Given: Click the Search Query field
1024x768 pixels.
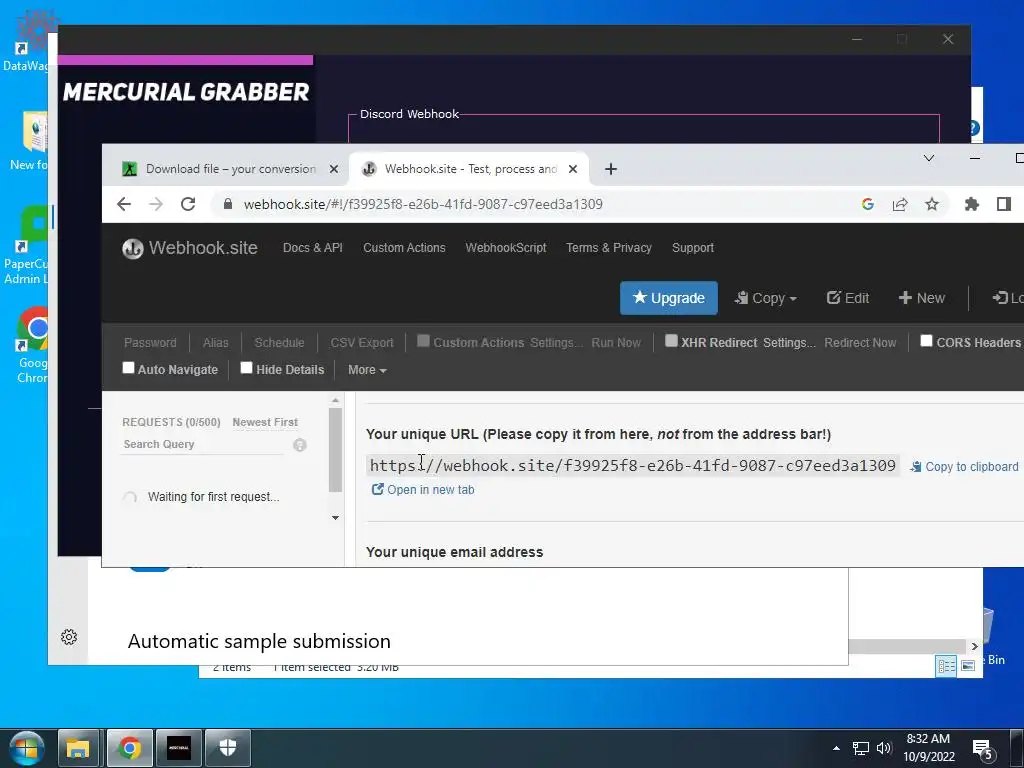Looking at the screenshot, I should [204, 445].
